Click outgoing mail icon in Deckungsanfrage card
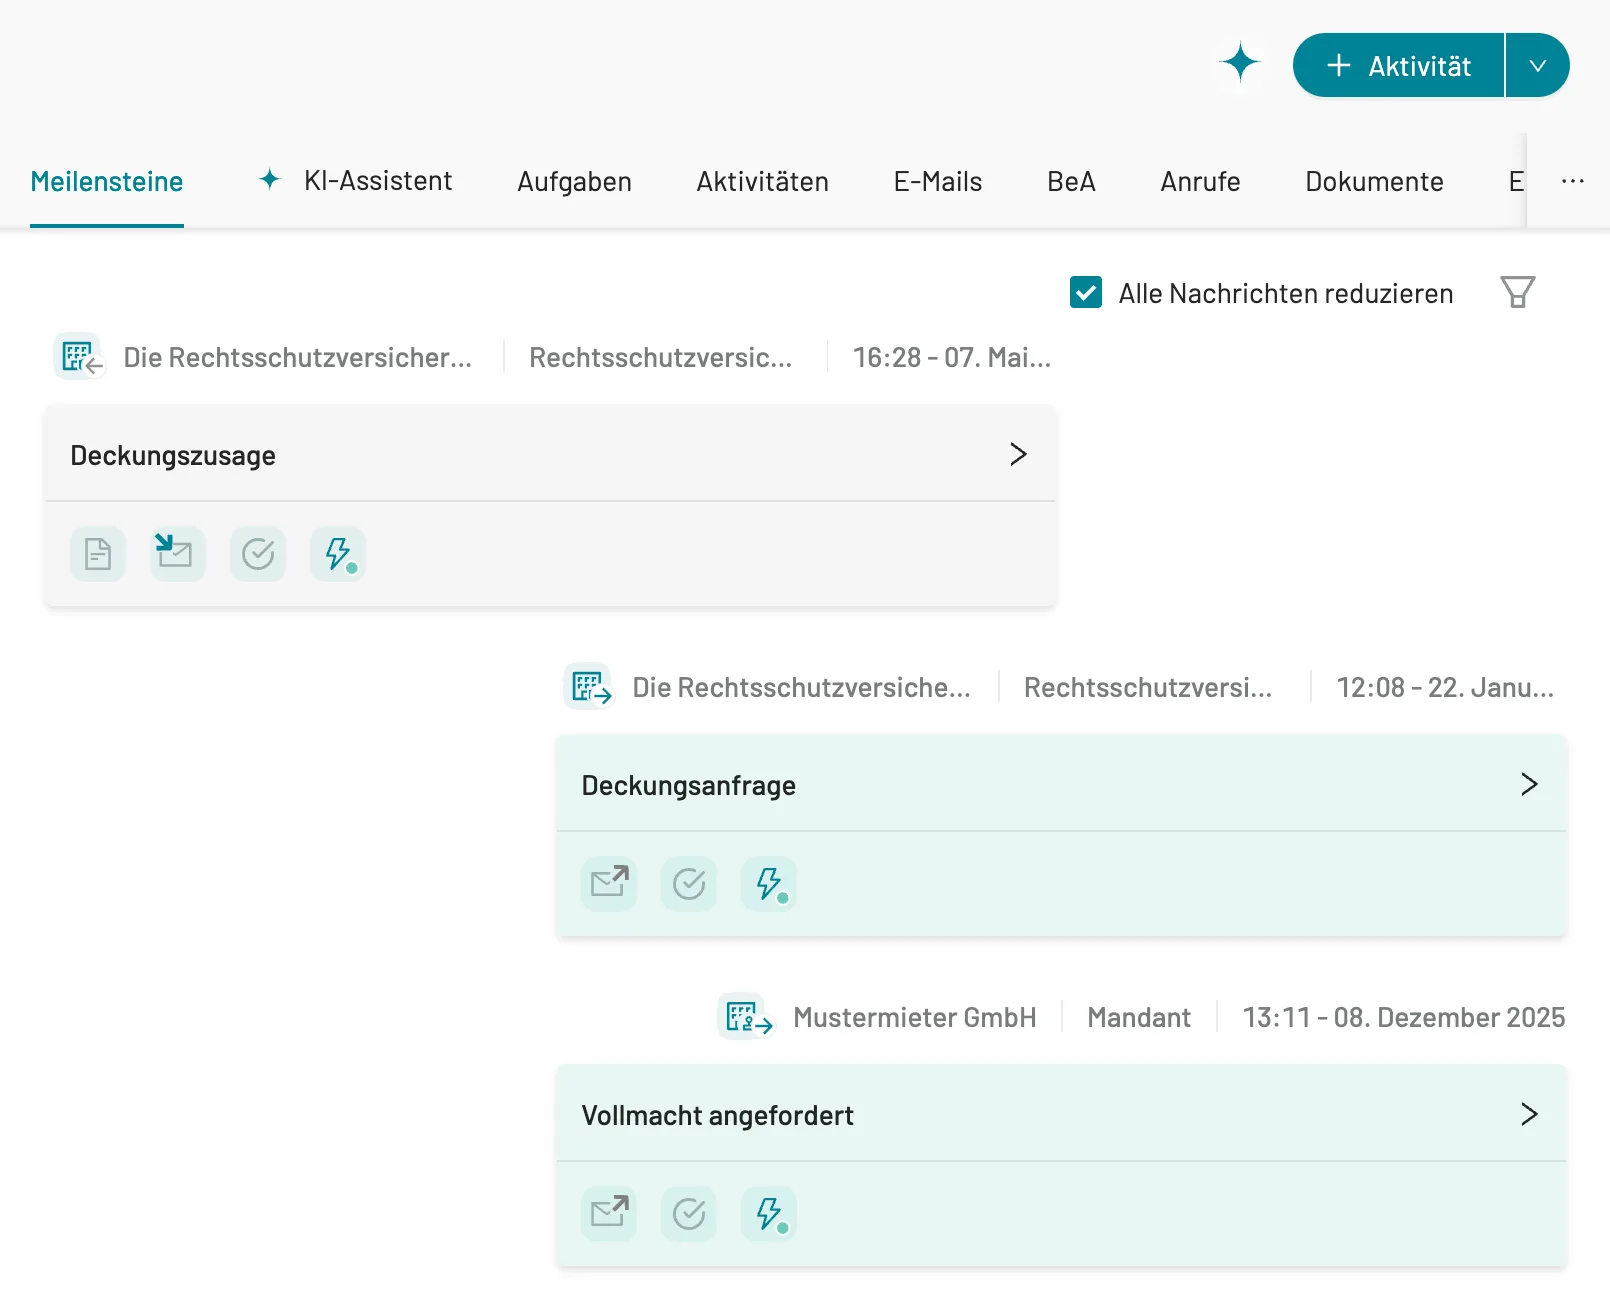 coord(609,884)
